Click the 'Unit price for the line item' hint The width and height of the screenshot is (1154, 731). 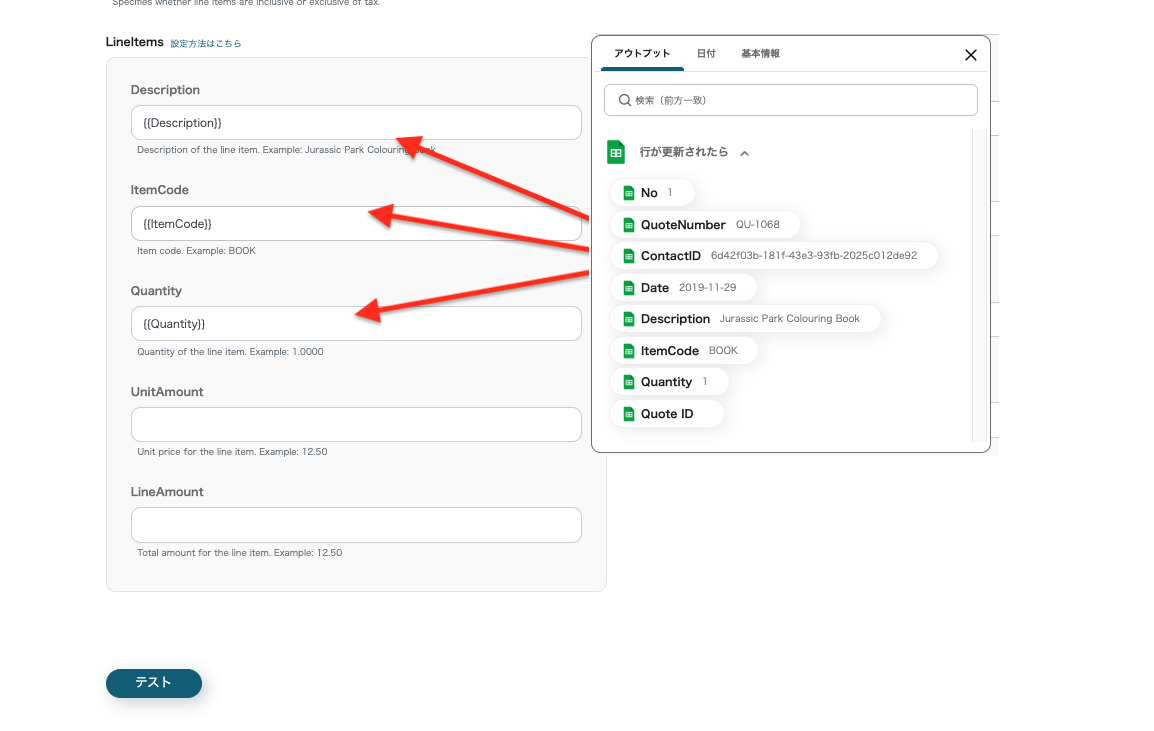[232, 452]
